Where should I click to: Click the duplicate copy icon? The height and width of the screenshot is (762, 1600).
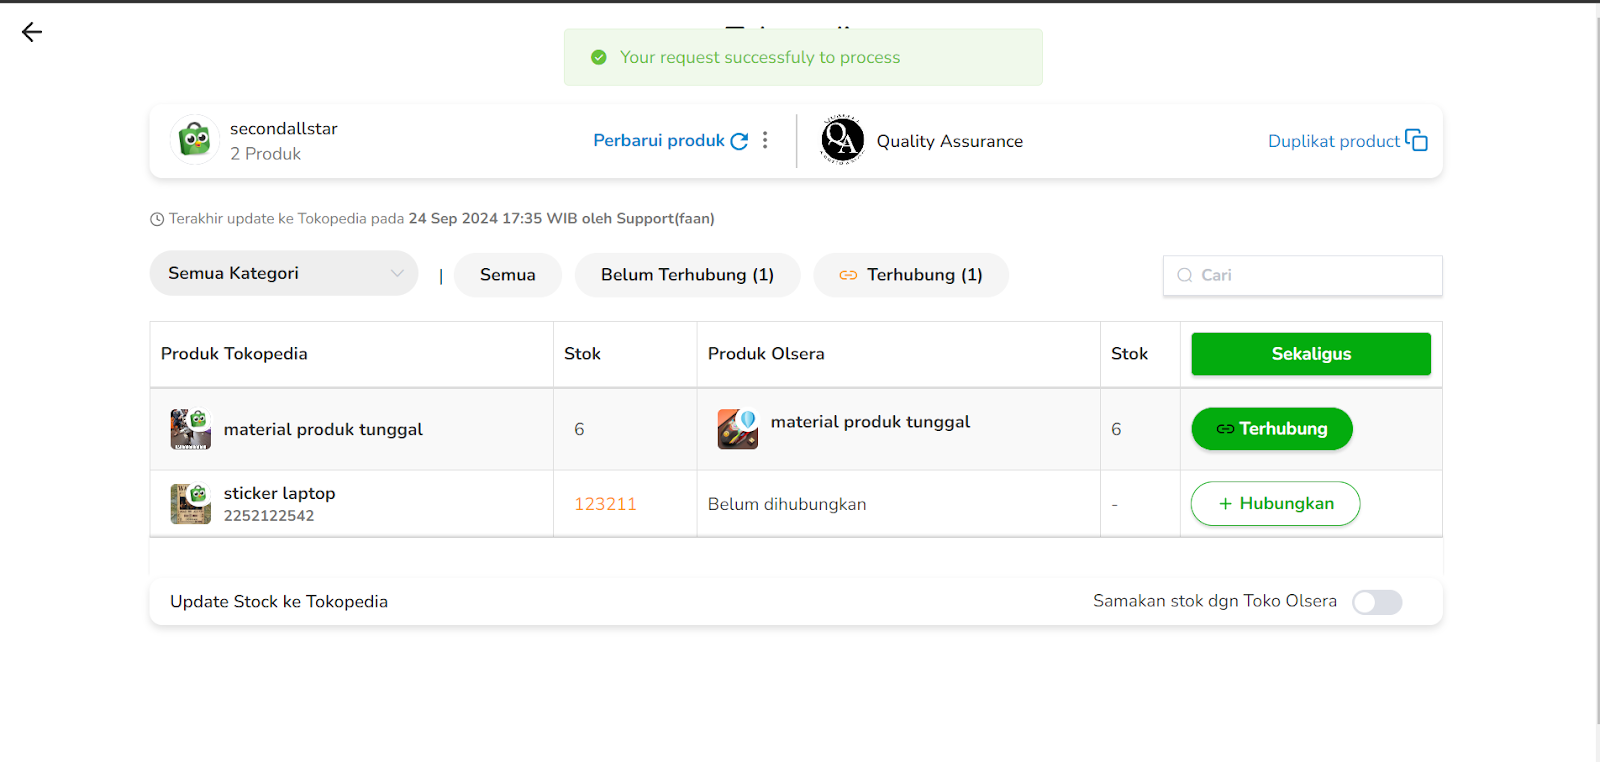point(1416,140)
